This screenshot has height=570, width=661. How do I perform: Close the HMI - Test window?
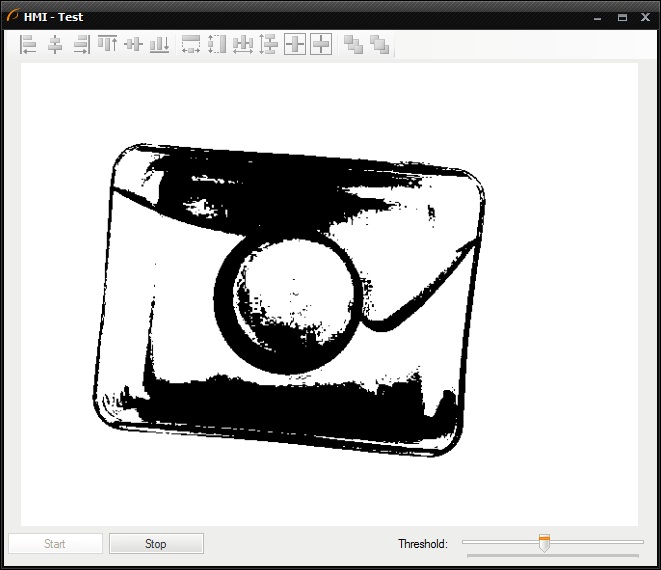643,17
